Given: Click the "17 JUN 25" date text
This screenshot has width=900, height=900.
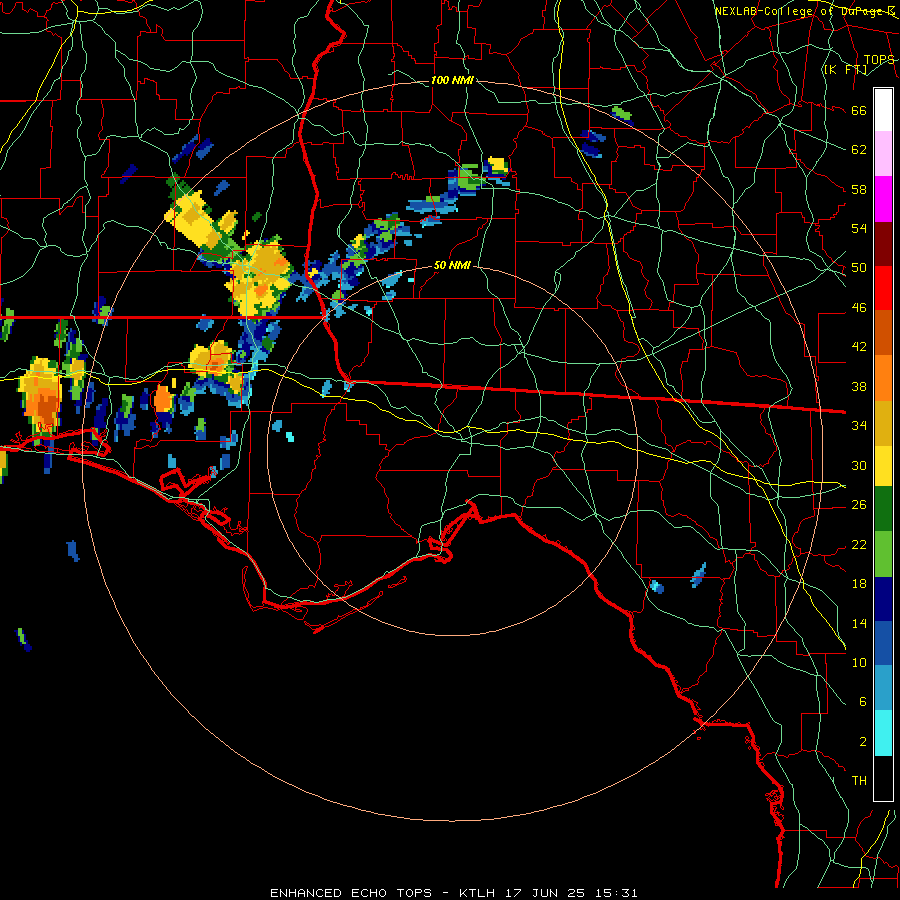Looking at the screenshot, I should point(545,893).
